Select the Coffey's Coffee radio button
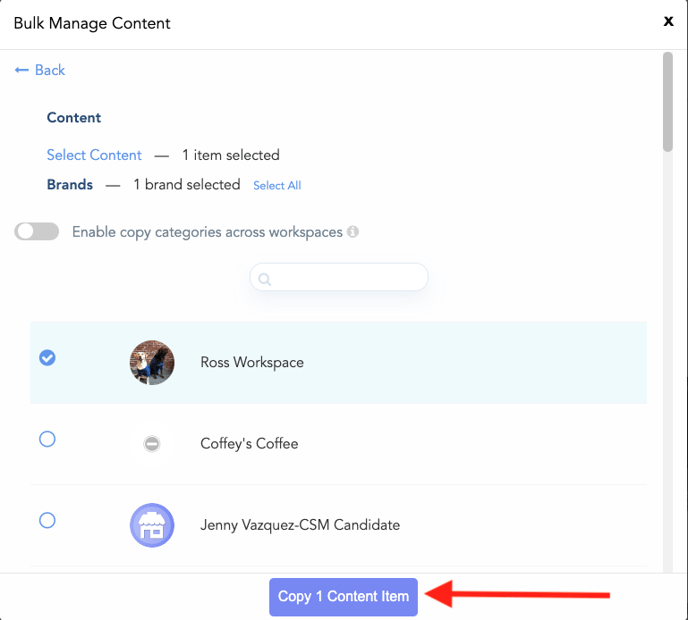Image resolution: width=688 pixels, height=620 pixels. (47, 439)
